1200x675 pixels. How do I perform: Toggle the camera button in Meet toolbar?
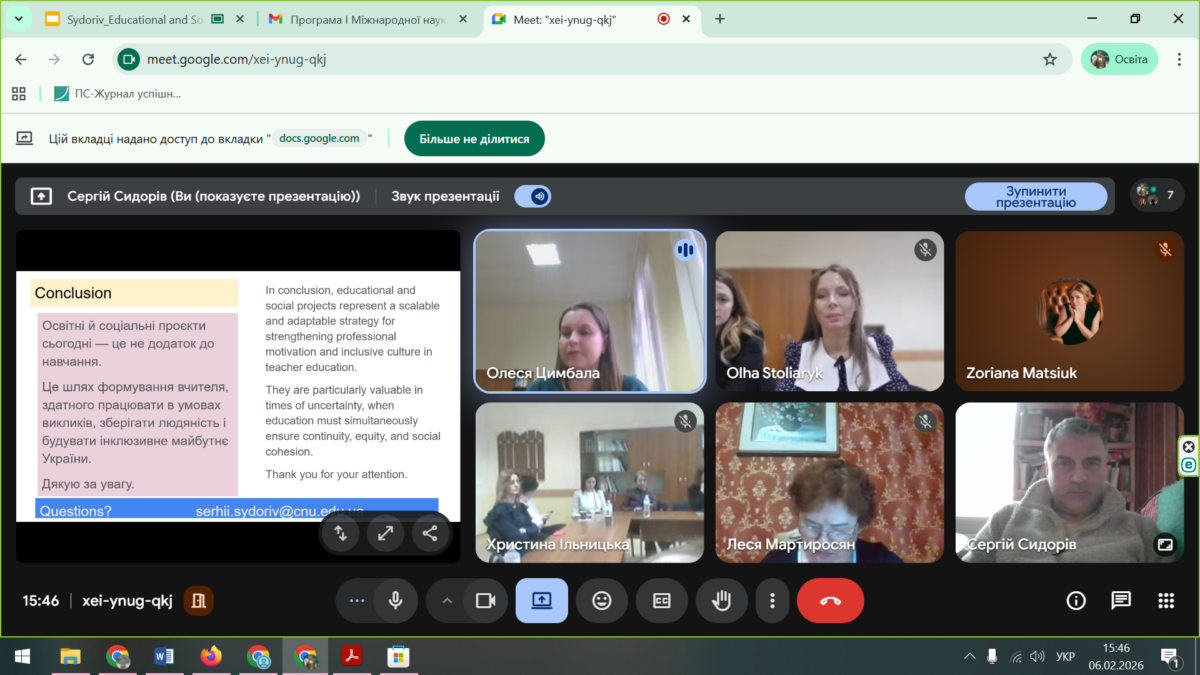click(486, 600)
